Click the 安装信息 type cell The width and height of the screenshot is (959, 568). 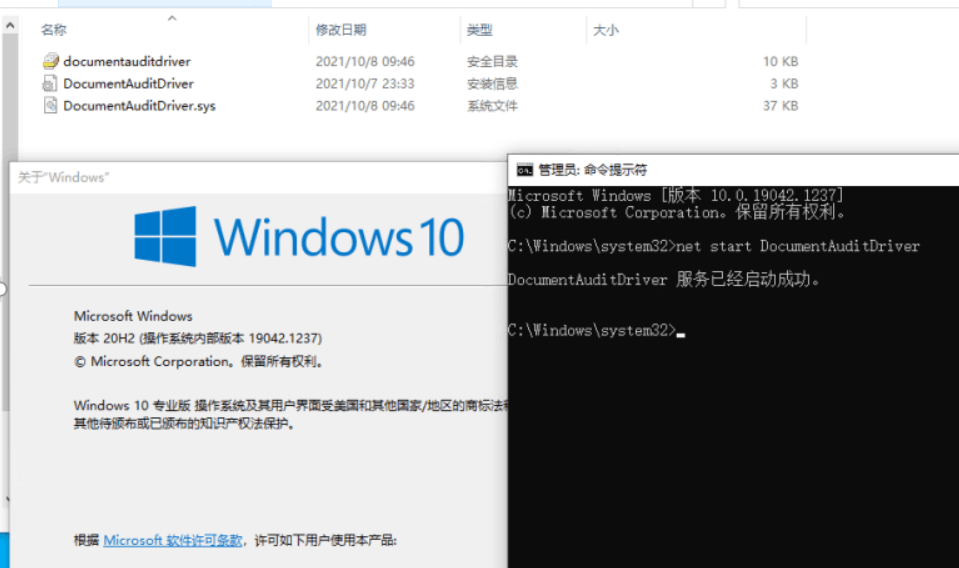(x=492, y=83)
